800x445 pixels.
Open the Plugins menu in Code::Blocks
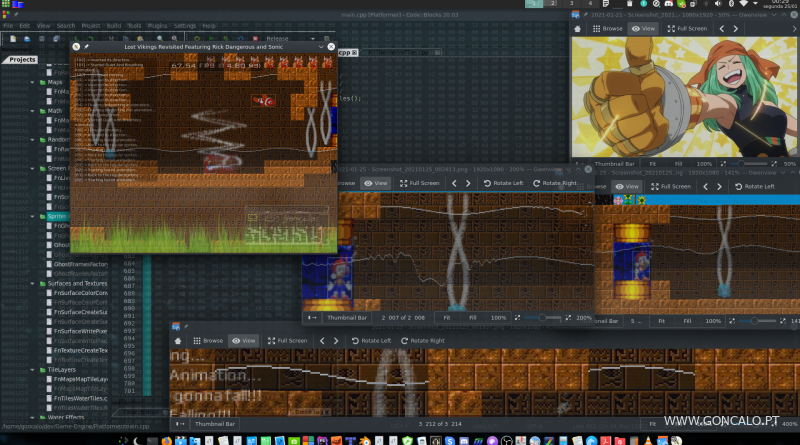(157, 26)
